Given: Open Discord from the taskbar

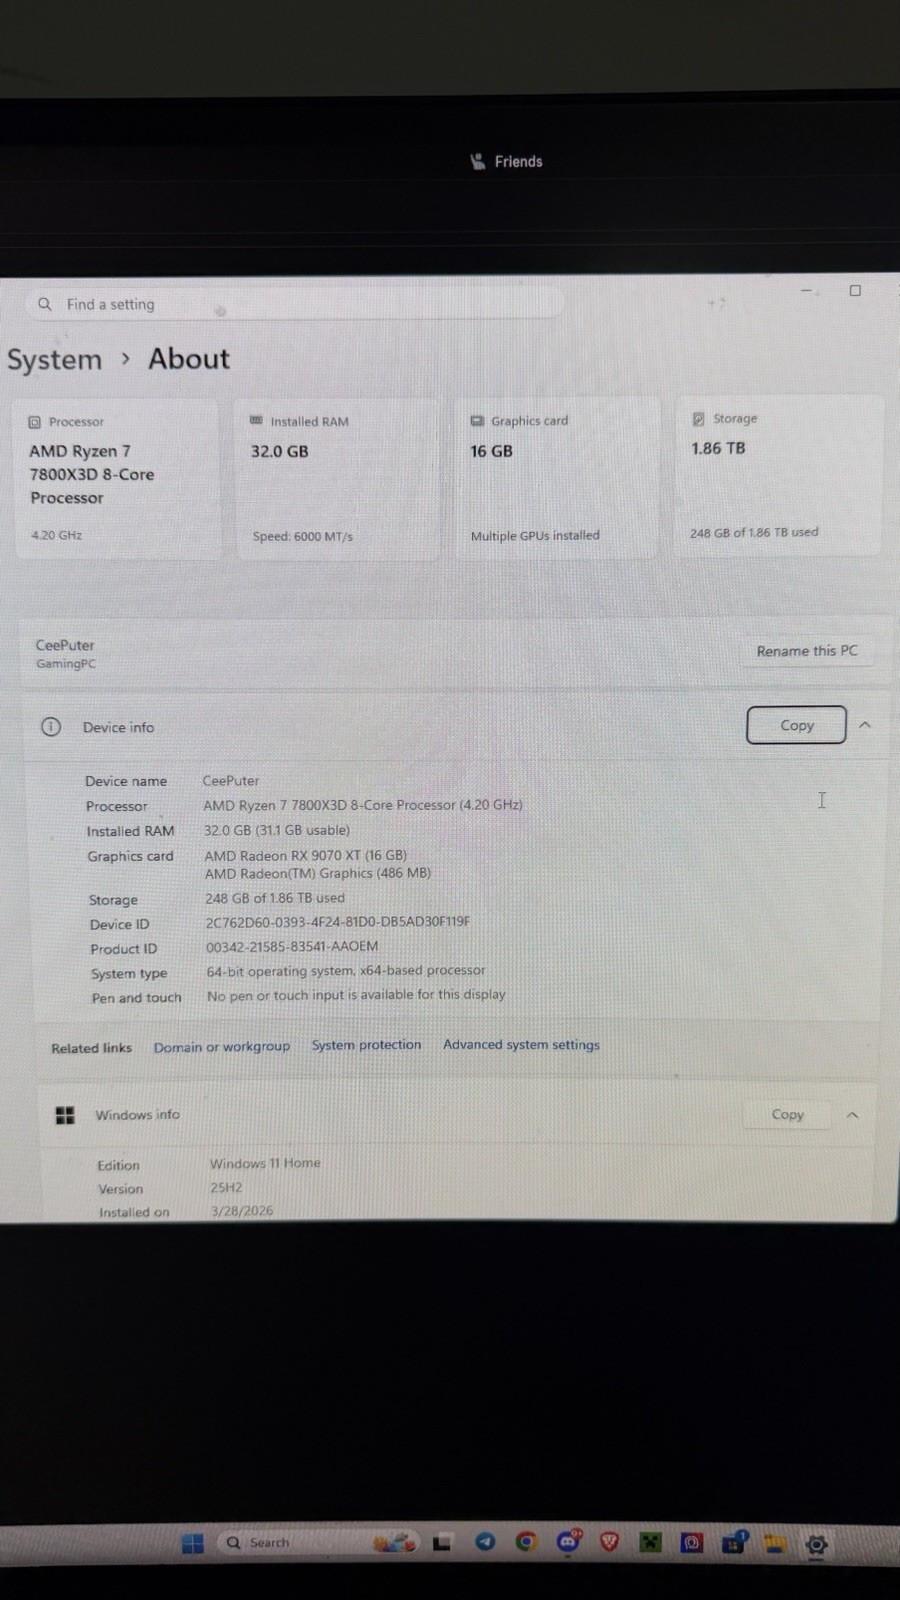Looking at the screenshot, I should point(569,1541).
